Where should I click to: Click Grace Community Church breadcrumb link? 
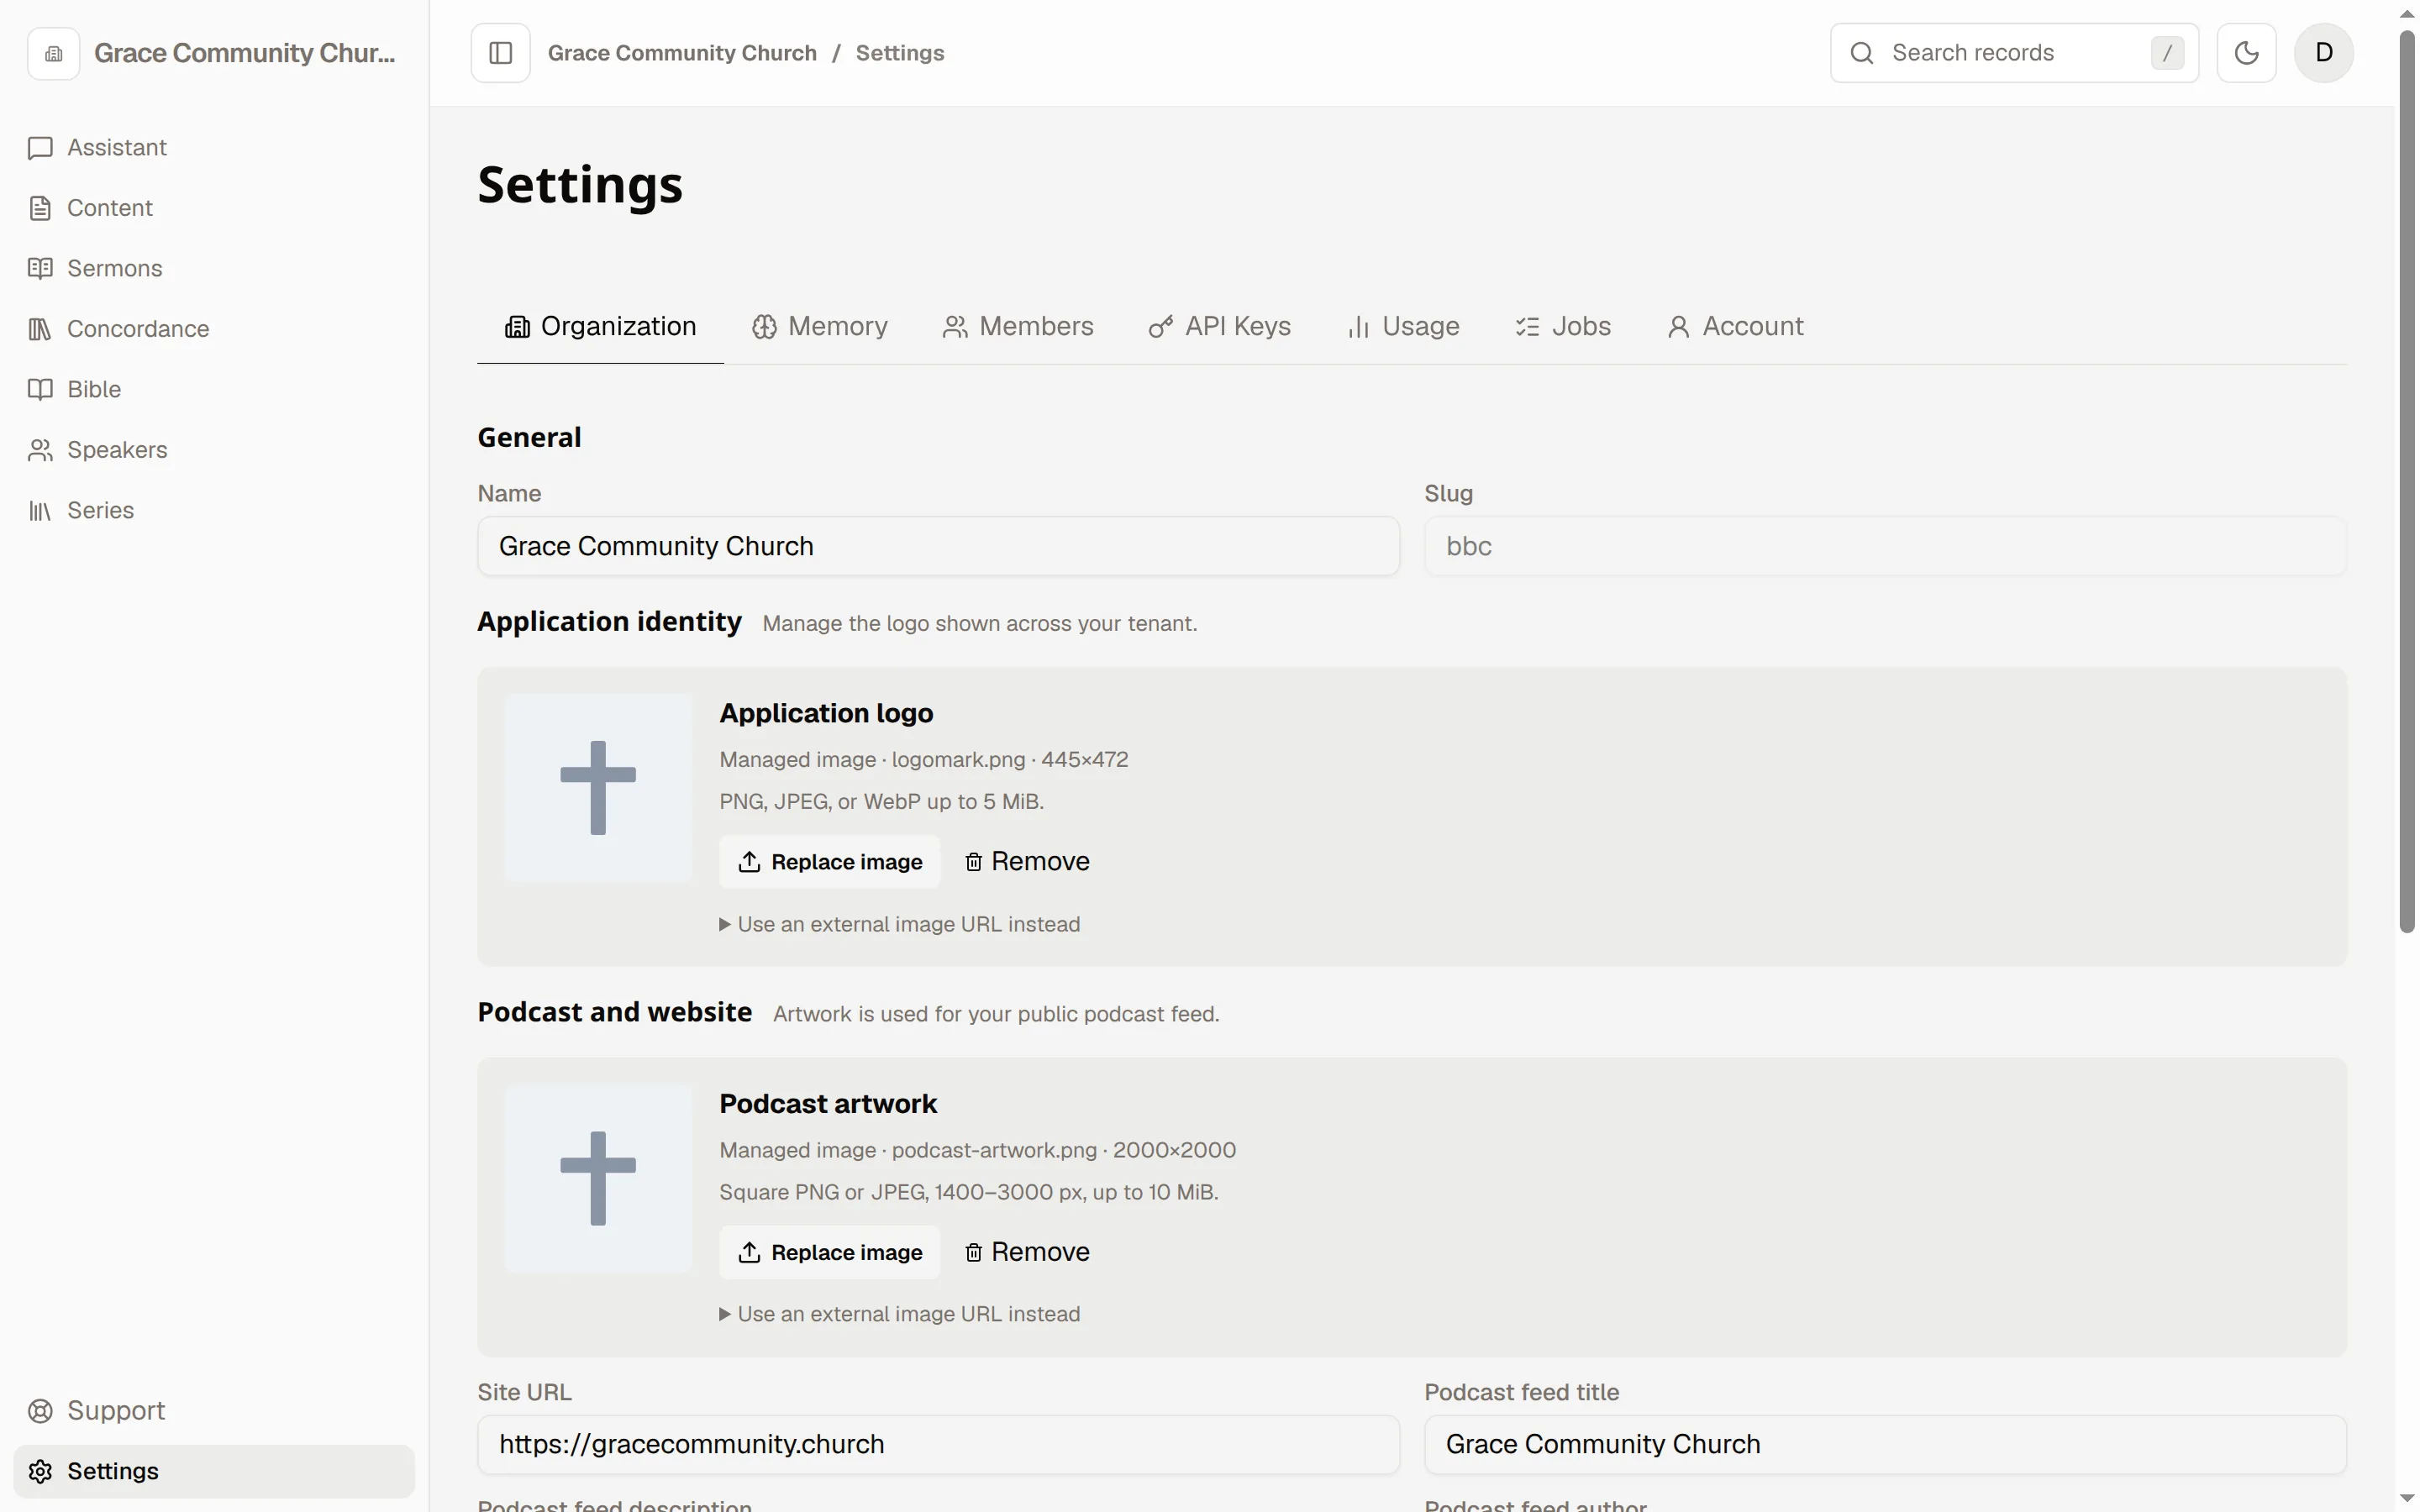pyautogui.click(x=682, y=53)
